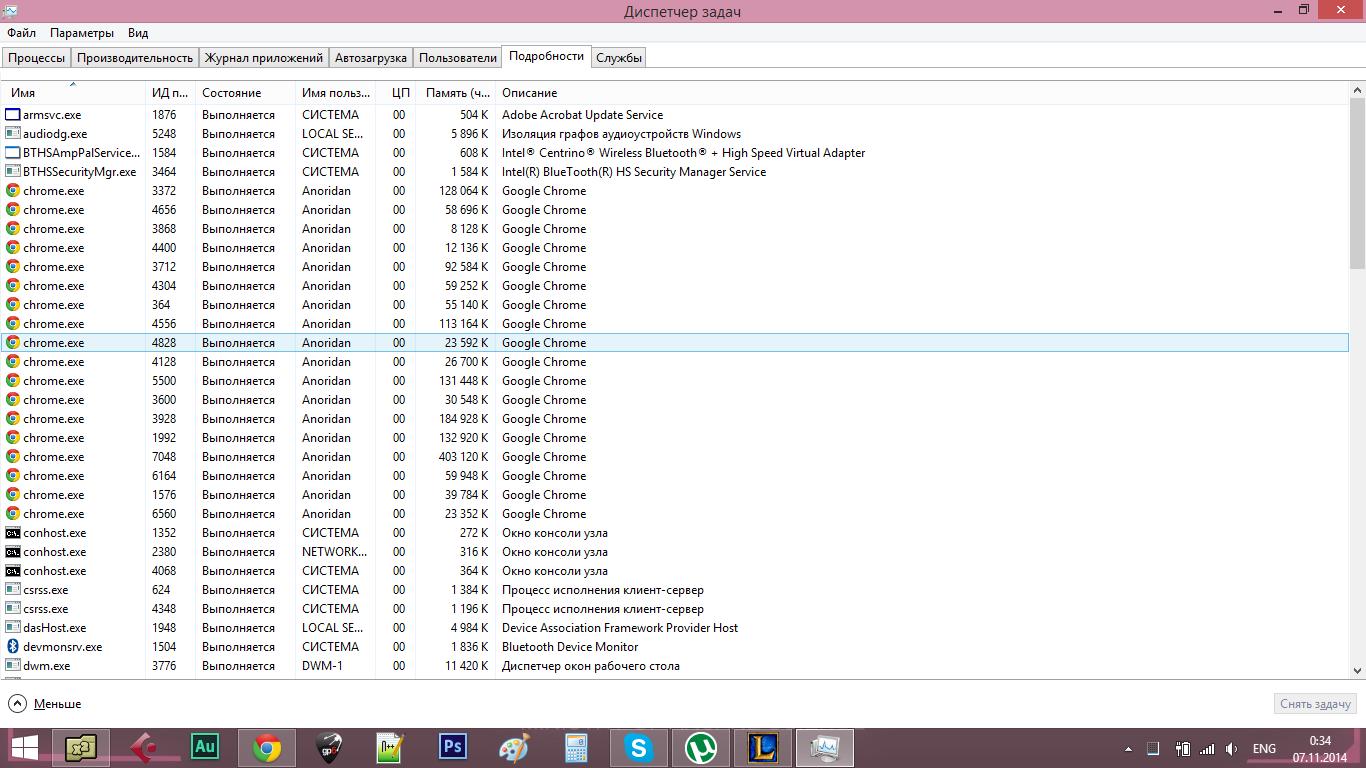This screenshot has width=1366, height=768.
Task: Sort by the Описание column header
Action: coord(922,93)
